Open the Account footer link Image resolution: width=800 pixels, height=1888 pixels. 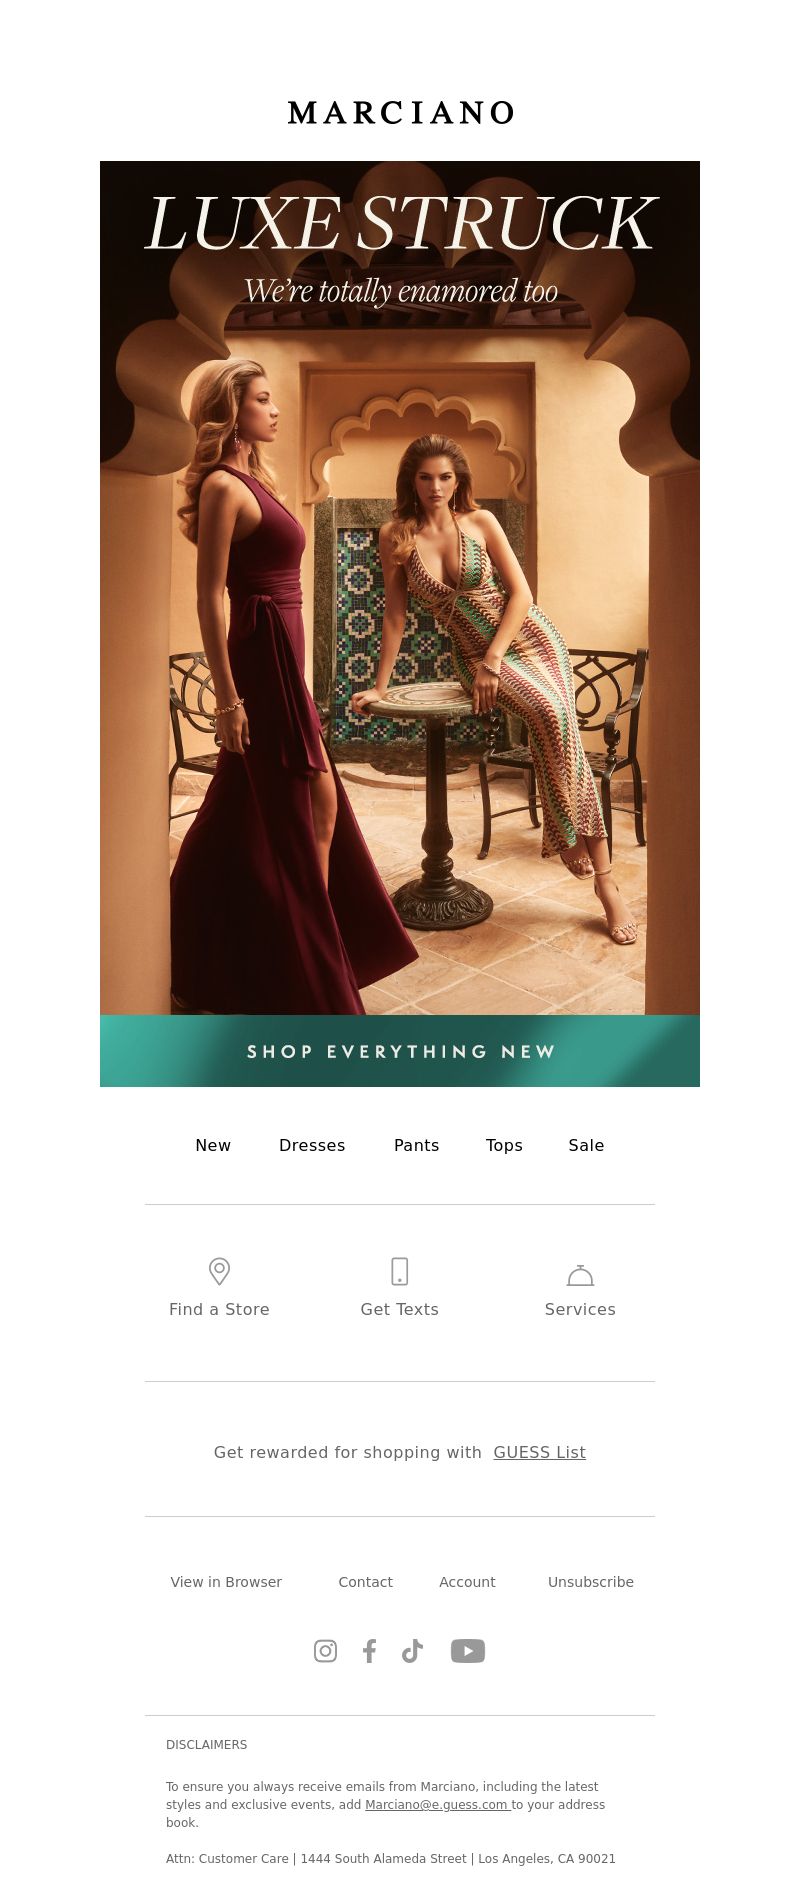click(x=467, y=1582)
